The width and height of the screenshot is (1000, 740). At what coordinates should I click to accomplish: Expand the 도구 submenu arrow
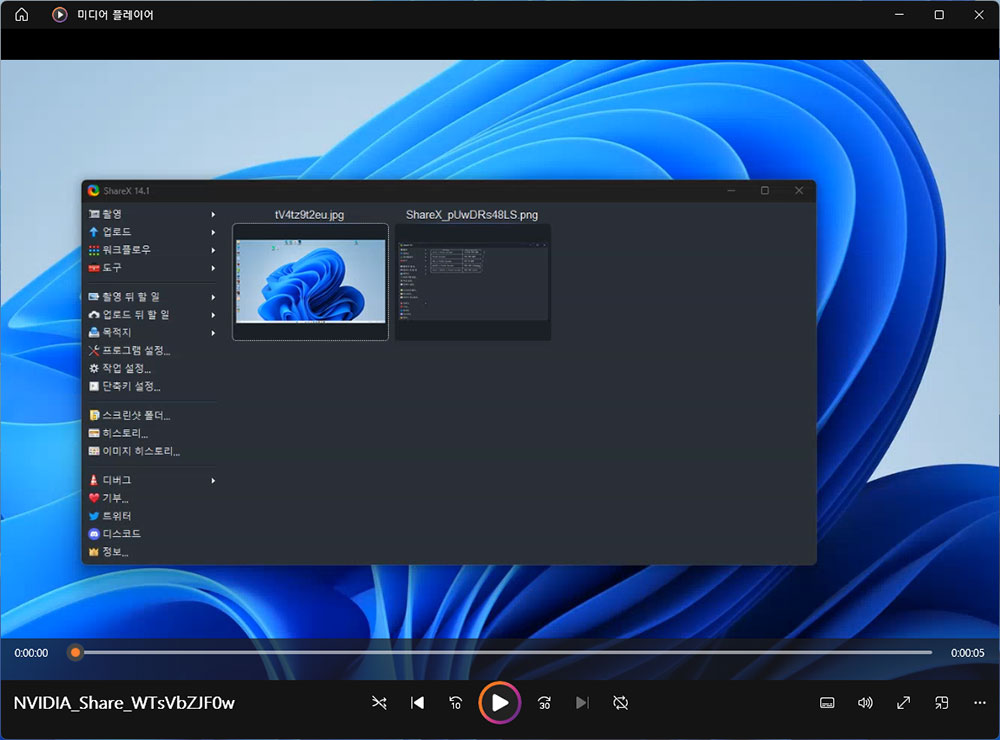point(213,269)
